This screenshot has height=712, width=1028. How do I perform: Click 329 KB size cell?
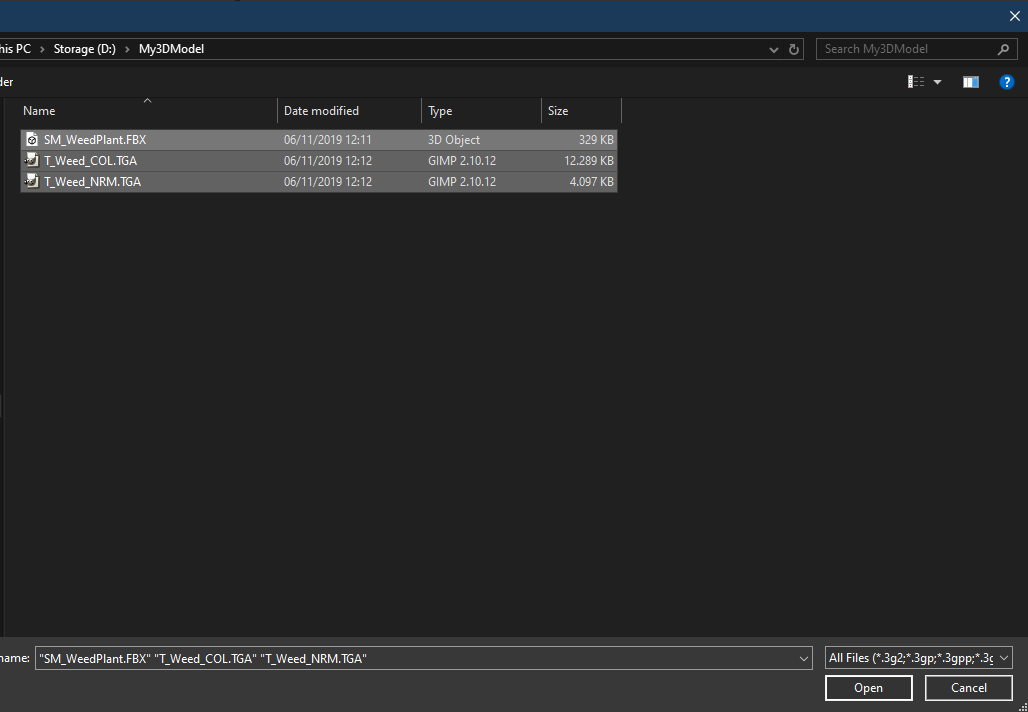click(x=596, y=140)
